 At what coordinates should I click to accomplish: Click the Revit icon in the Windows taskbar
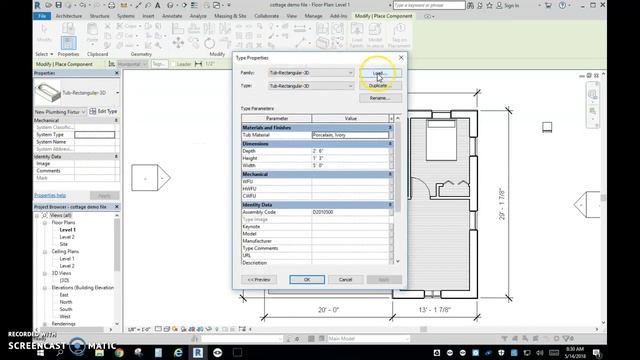coord(198,352)
